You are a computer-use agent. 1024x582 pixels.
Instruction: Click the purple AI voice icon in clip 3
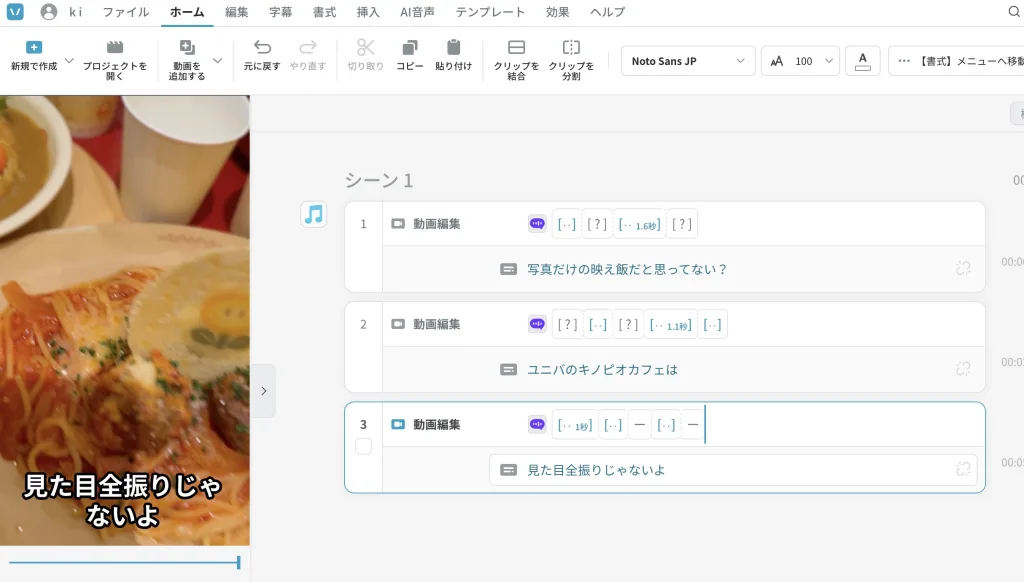point(537,425)
